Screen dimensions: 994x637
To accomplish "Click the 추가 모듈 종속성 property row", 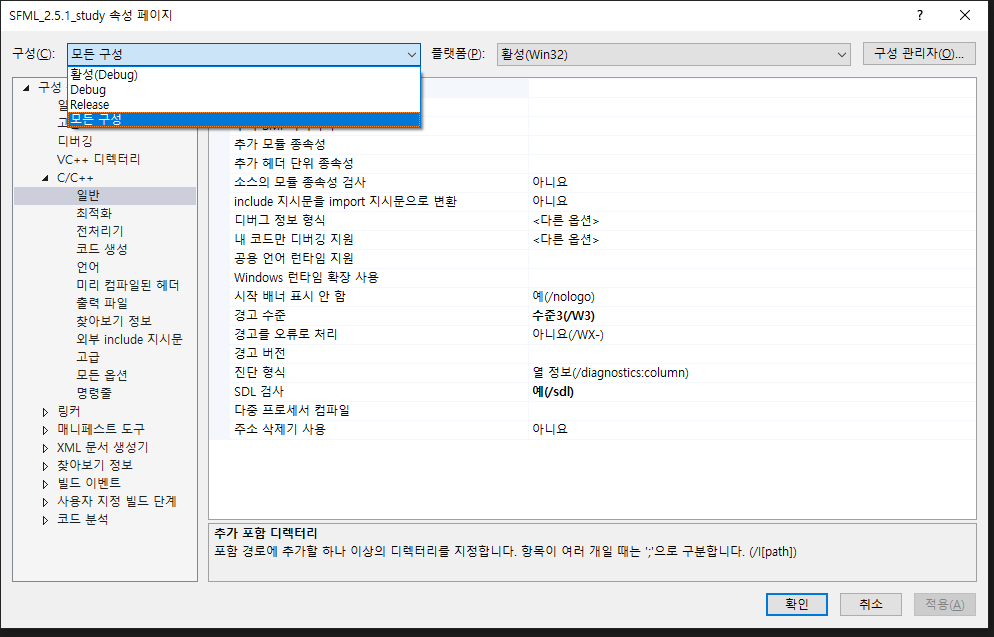I will pos(280,145).
